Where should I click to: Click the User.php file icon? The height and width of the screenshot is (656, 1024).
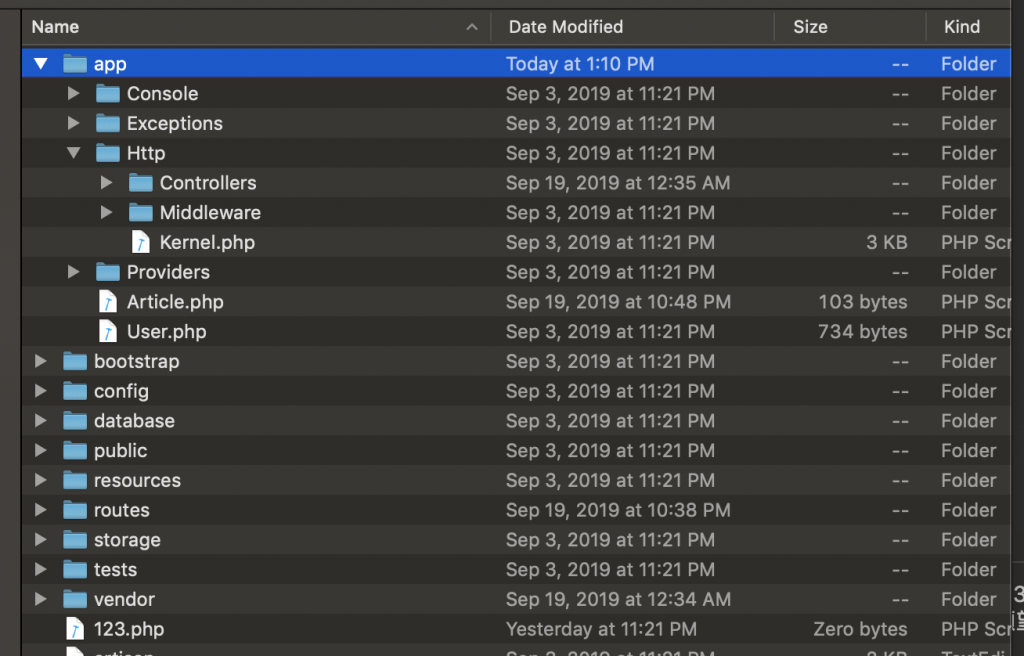(x=108, y=332)
